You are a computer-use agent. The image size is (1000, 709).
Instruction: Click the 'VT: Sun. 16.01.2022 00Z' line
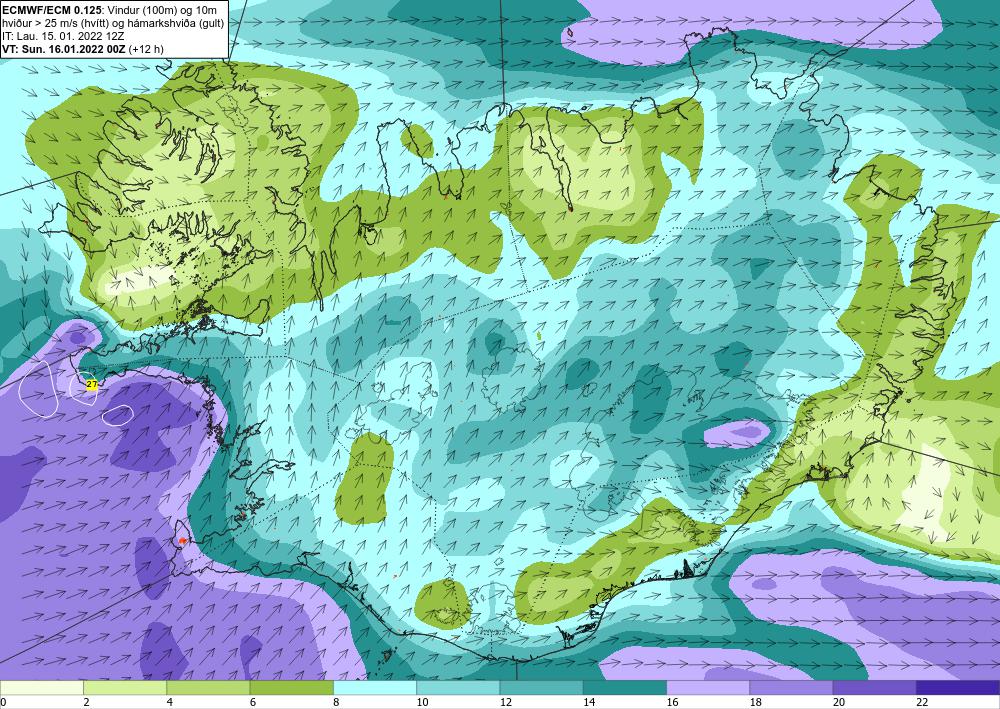pyautogui.click(x=64, y=49)
